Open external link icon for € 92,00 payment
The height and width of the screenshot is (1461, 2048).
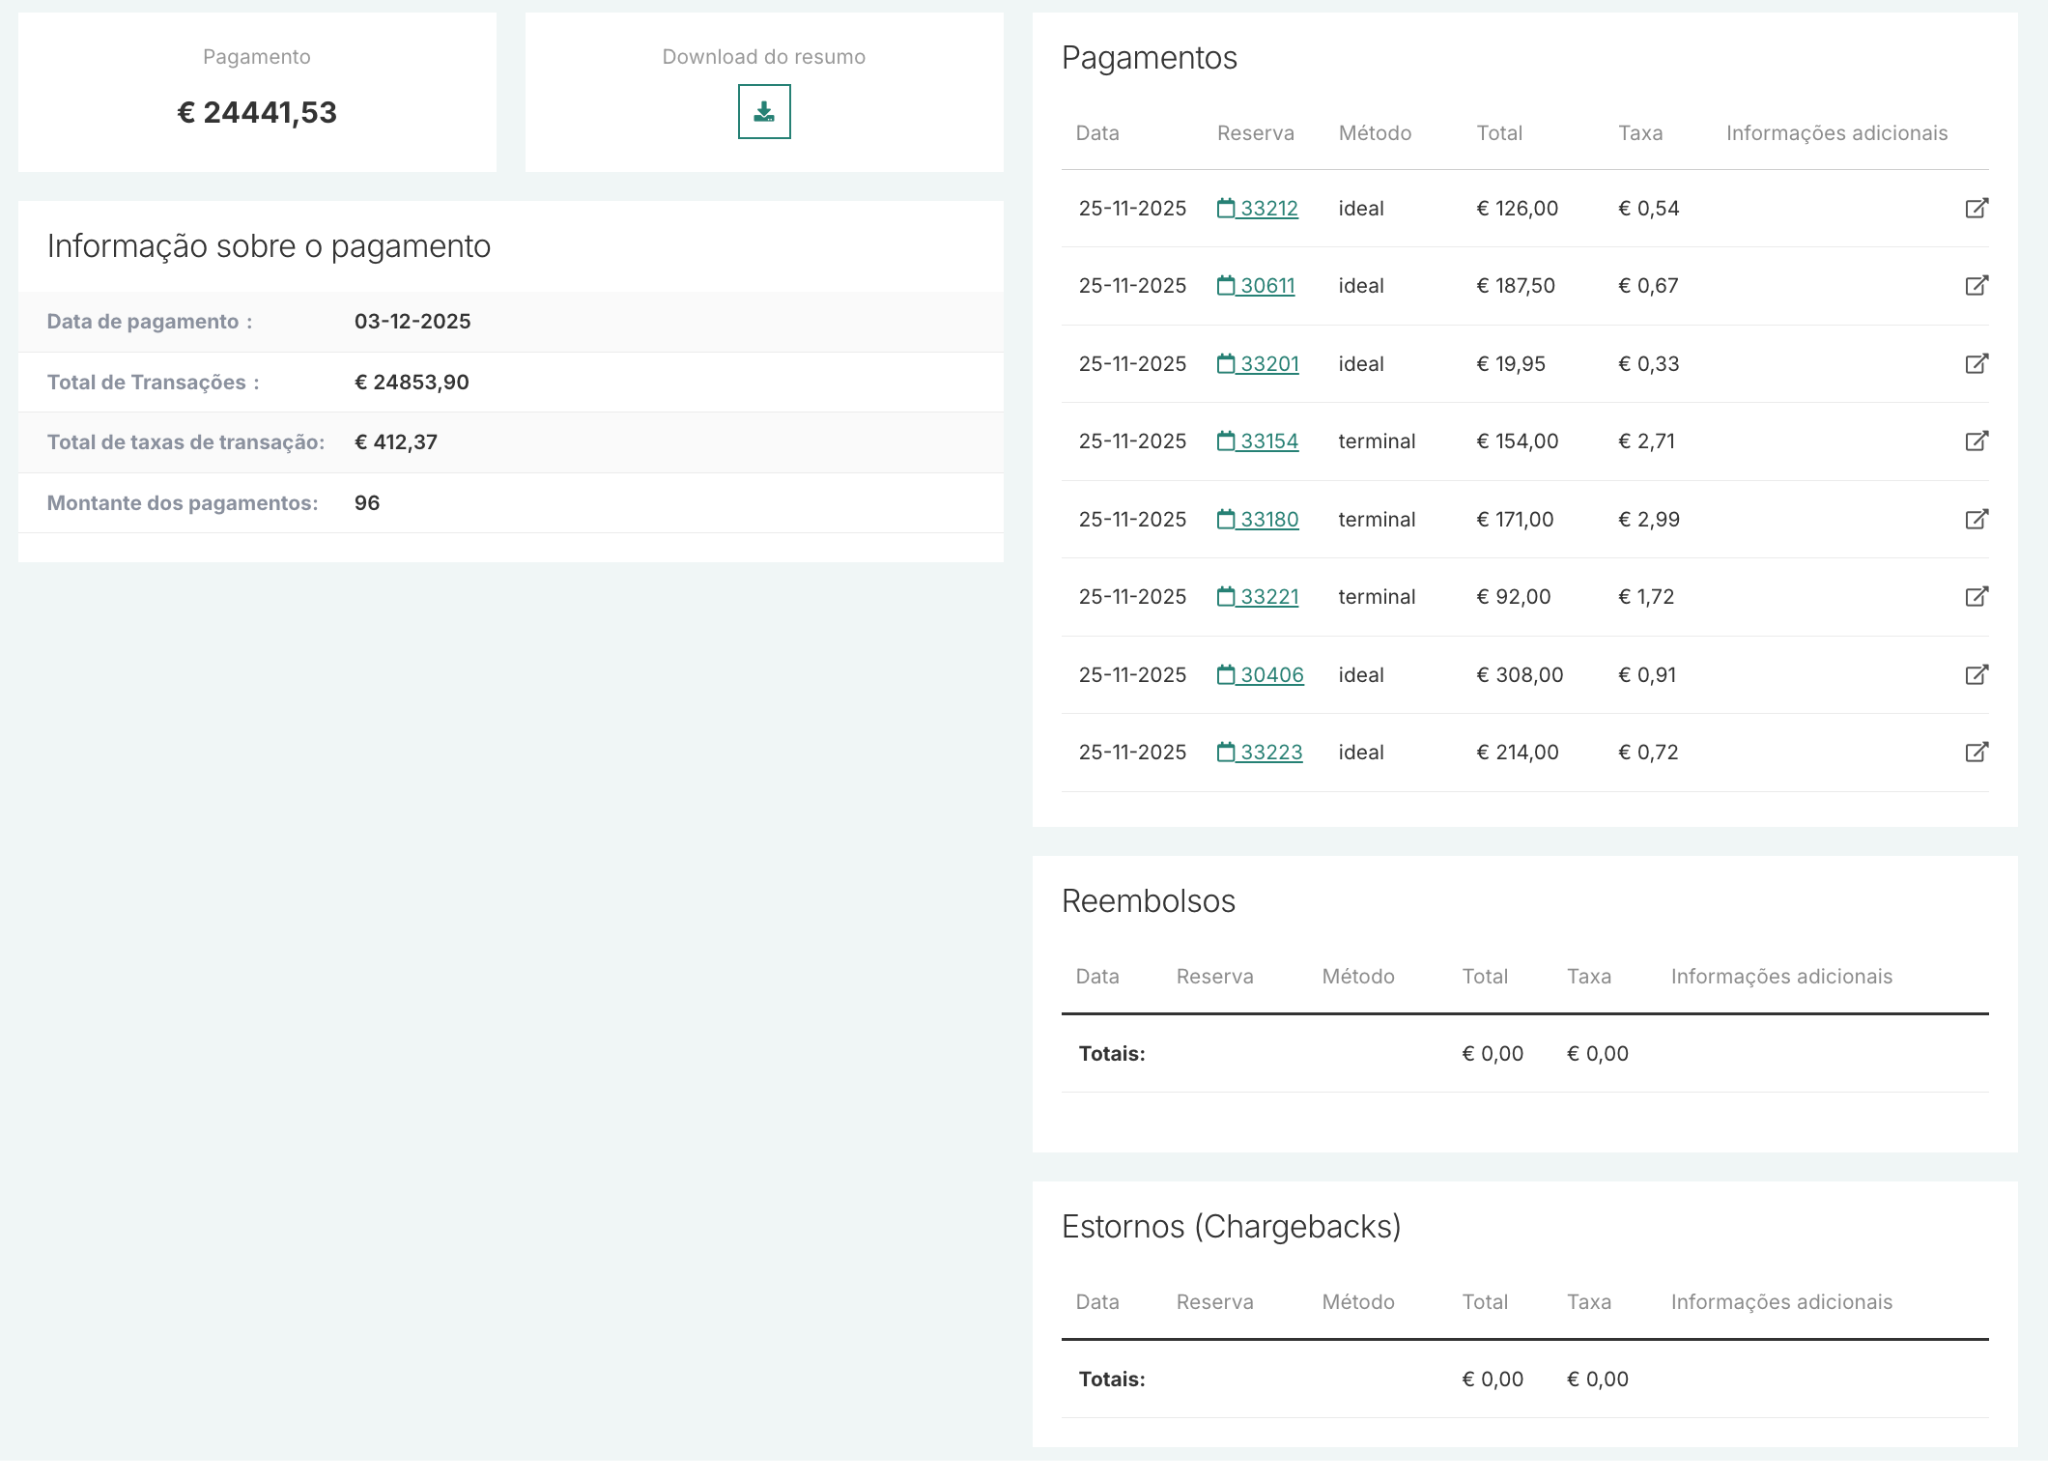[1976, 597]
